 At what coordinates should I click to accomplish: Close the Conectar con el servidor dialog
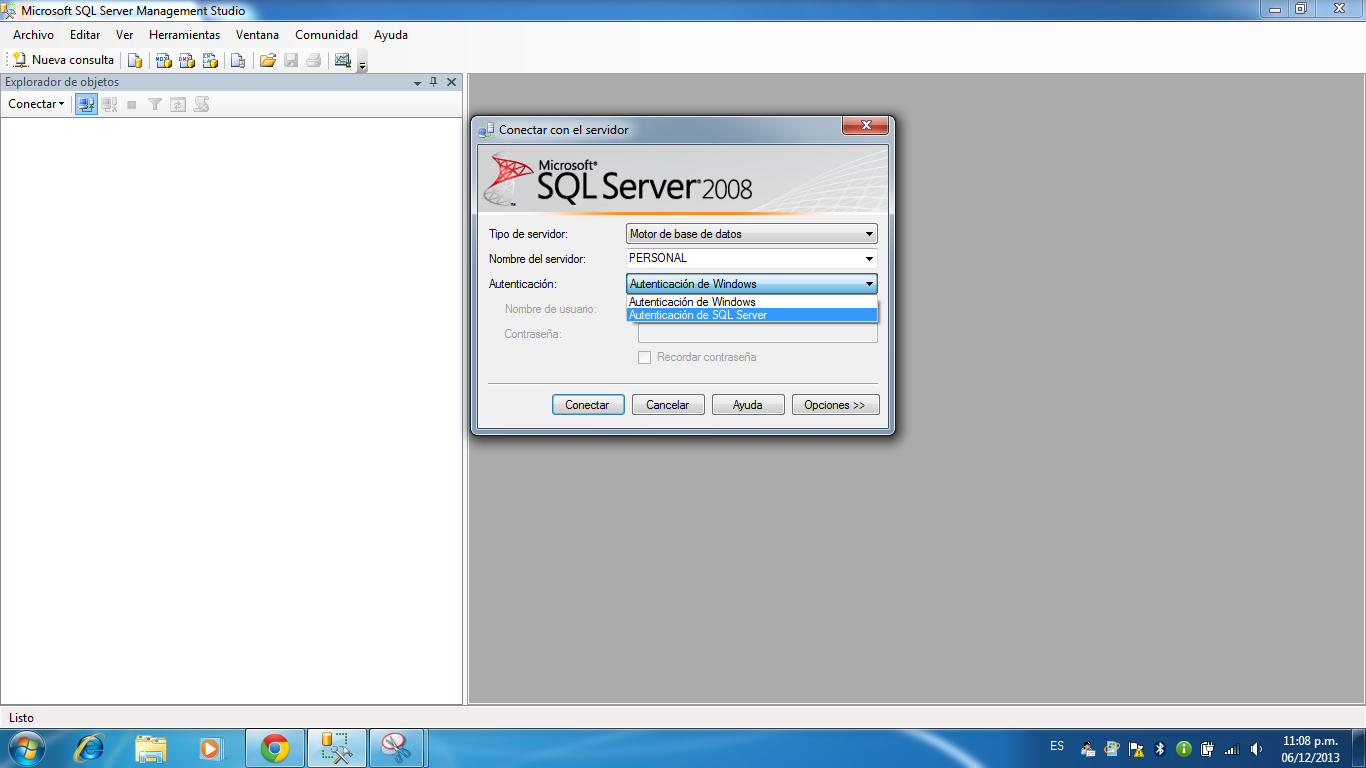[865, 126]
